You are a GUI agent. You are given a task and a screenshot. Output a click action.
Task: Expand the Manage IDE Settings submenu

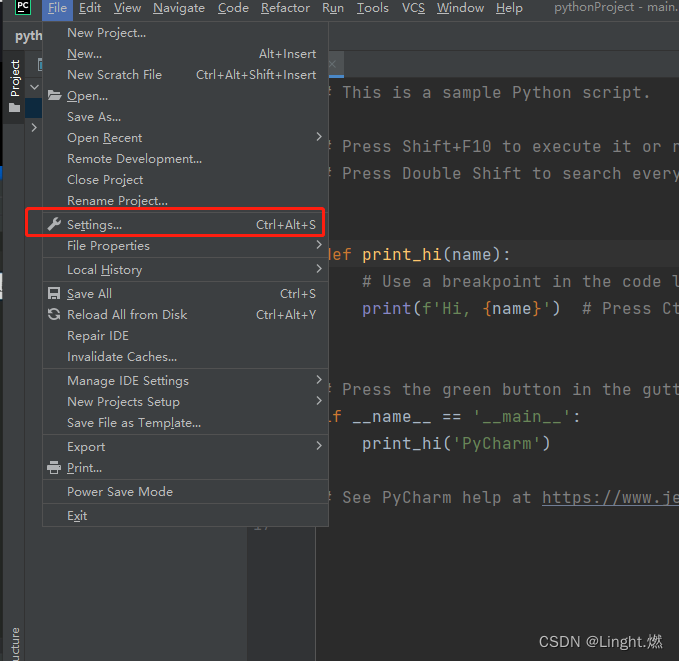(185, 380)
